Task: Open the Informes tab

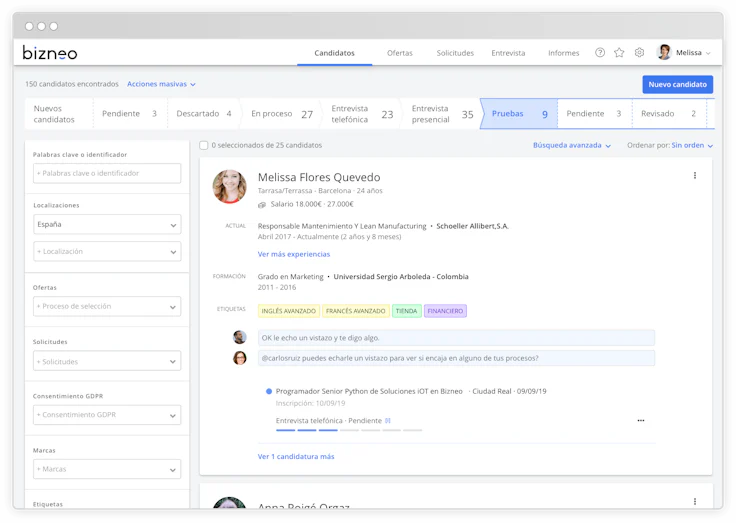Action: 563,53
